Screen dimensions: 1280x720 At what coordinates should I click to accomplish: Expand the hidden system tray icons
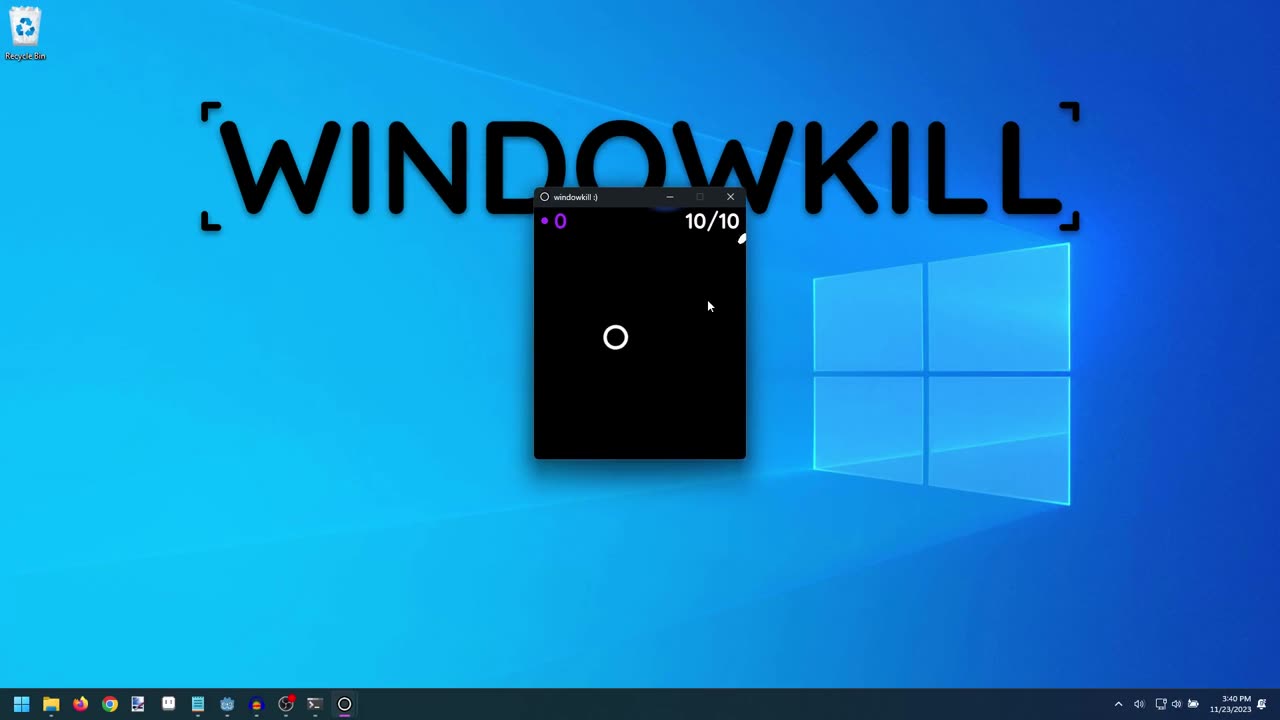(x=1118, y=704)
